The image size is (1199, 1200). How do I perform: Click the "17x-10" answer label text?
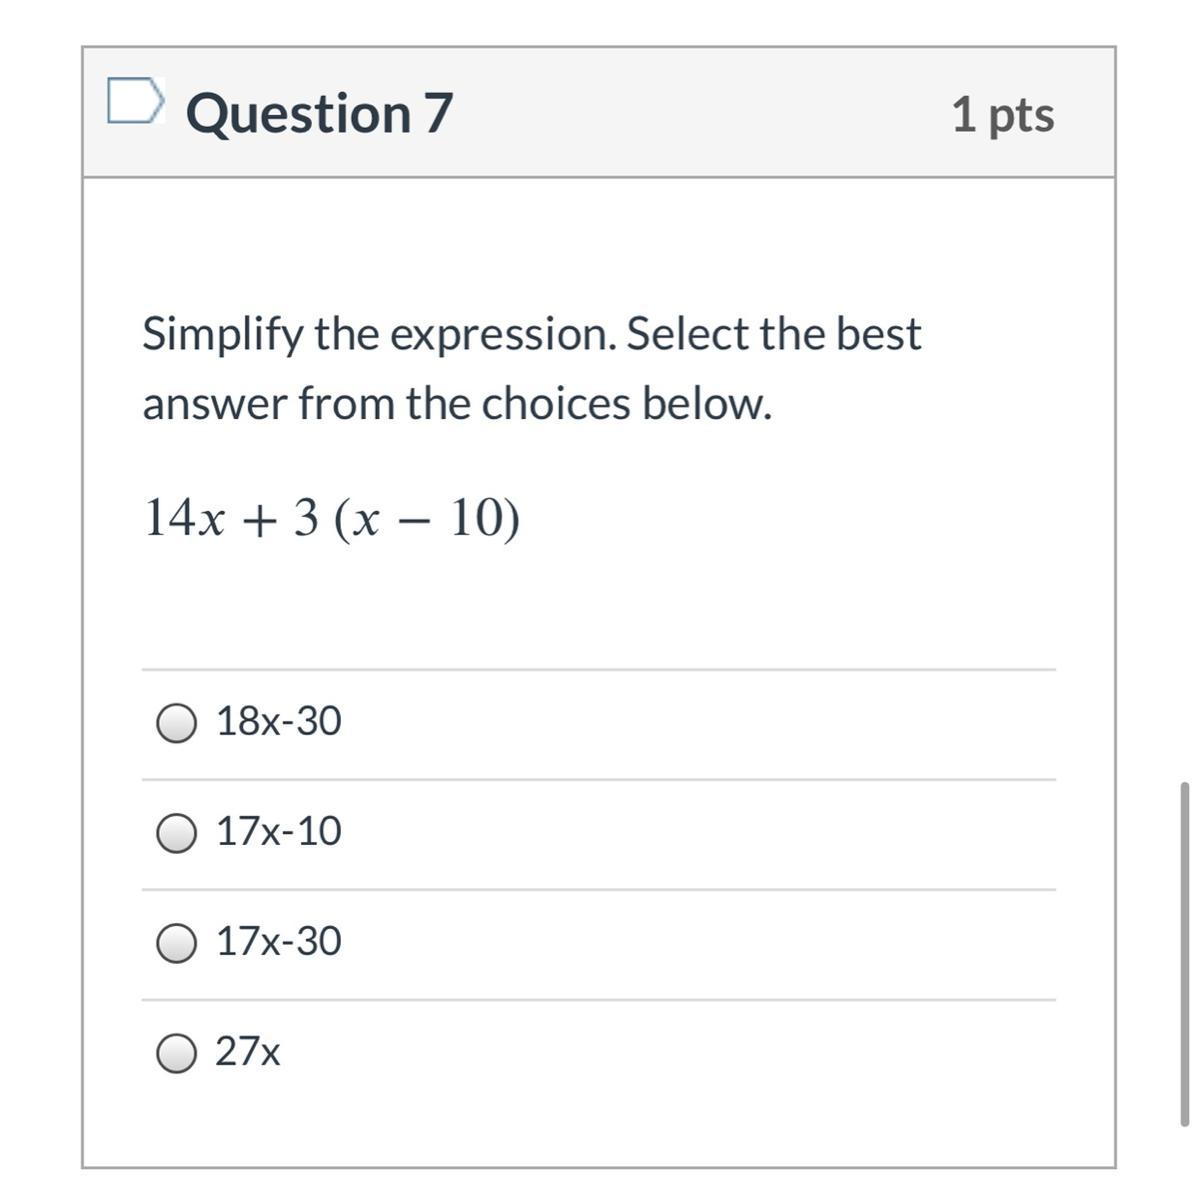click(x=279, y=831)
